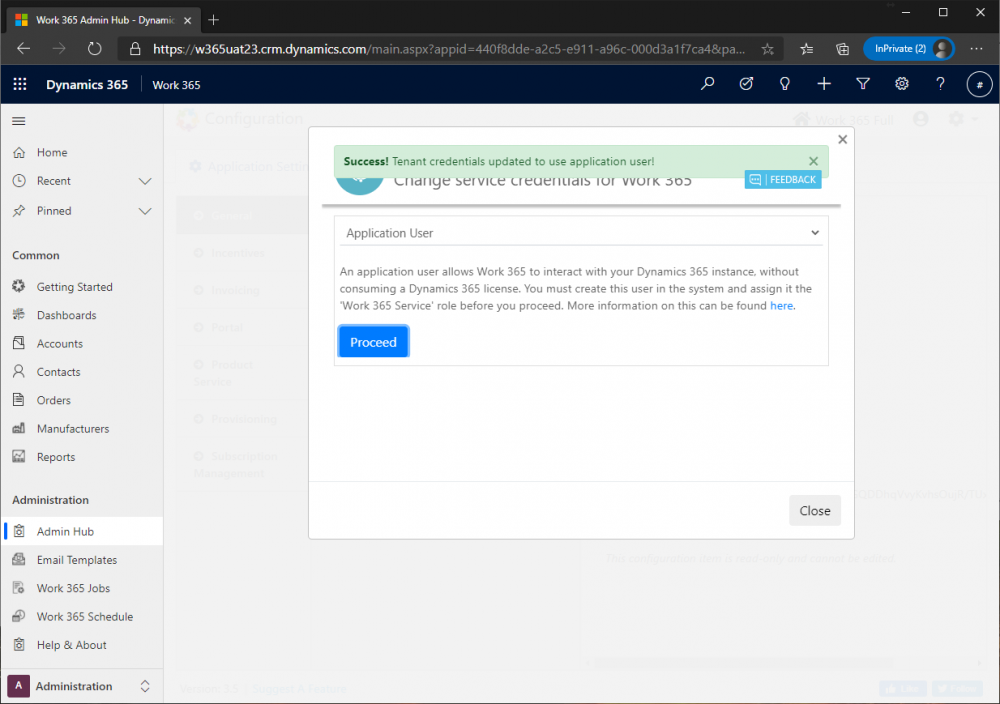Select Admin Hub in sidebar
Viewport: 1000px width, 704px height.
click(82, 531)
